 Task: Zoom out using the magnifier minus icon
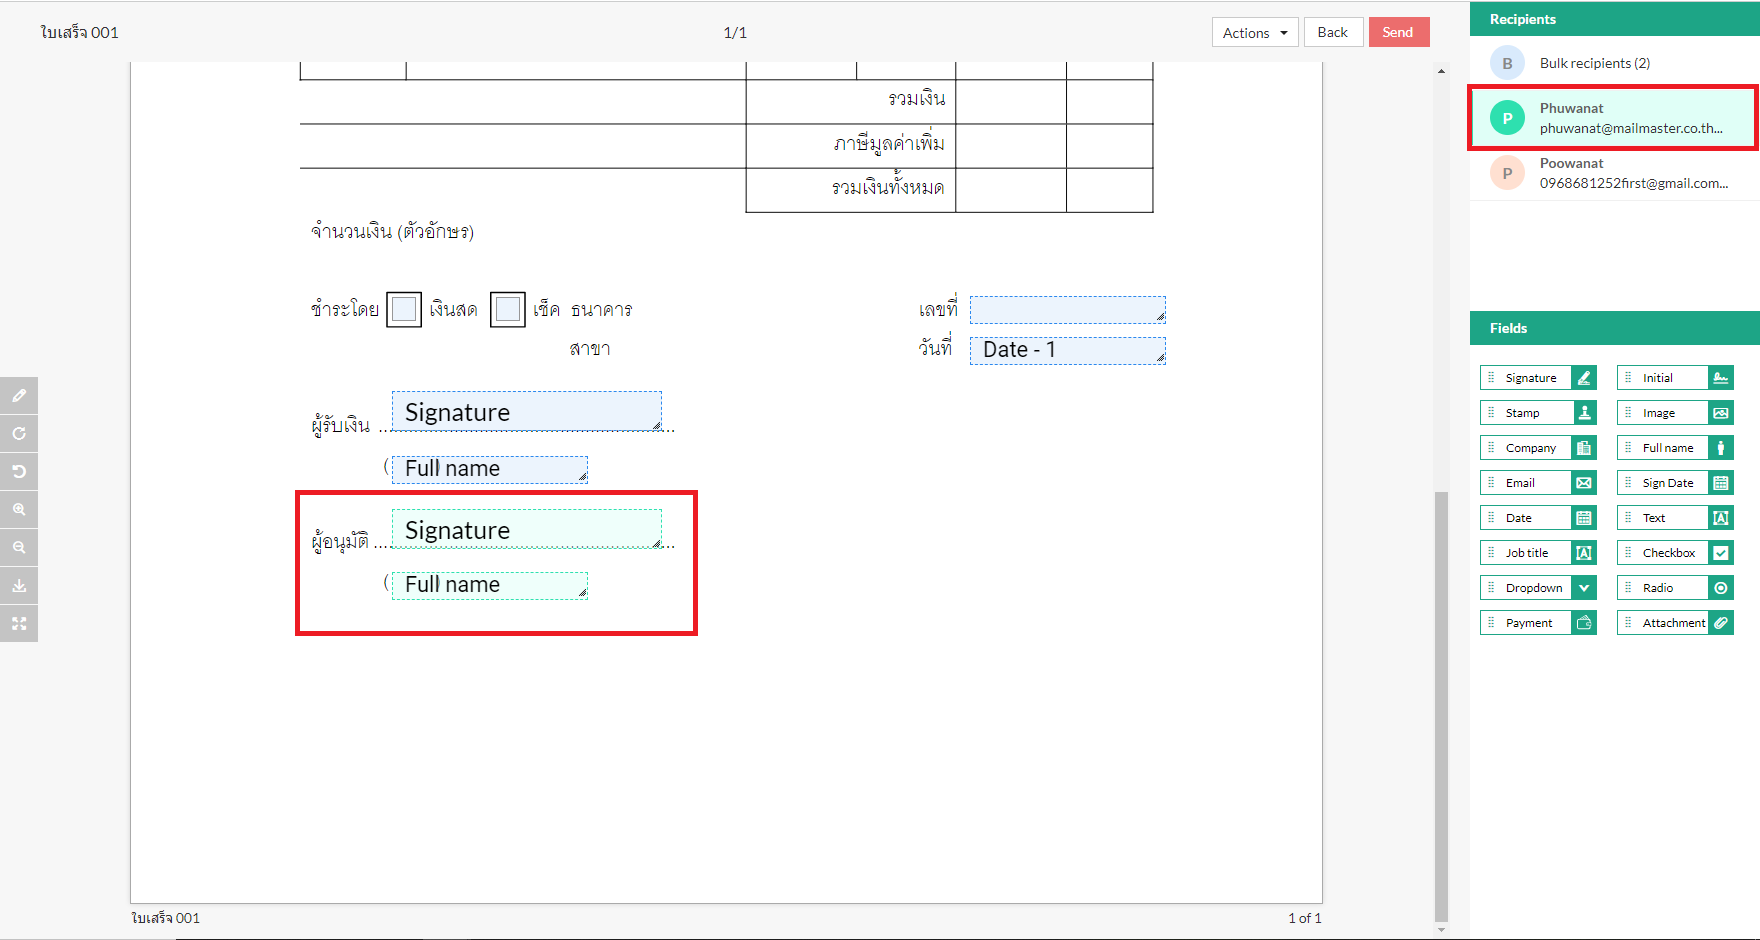[19, 548]
